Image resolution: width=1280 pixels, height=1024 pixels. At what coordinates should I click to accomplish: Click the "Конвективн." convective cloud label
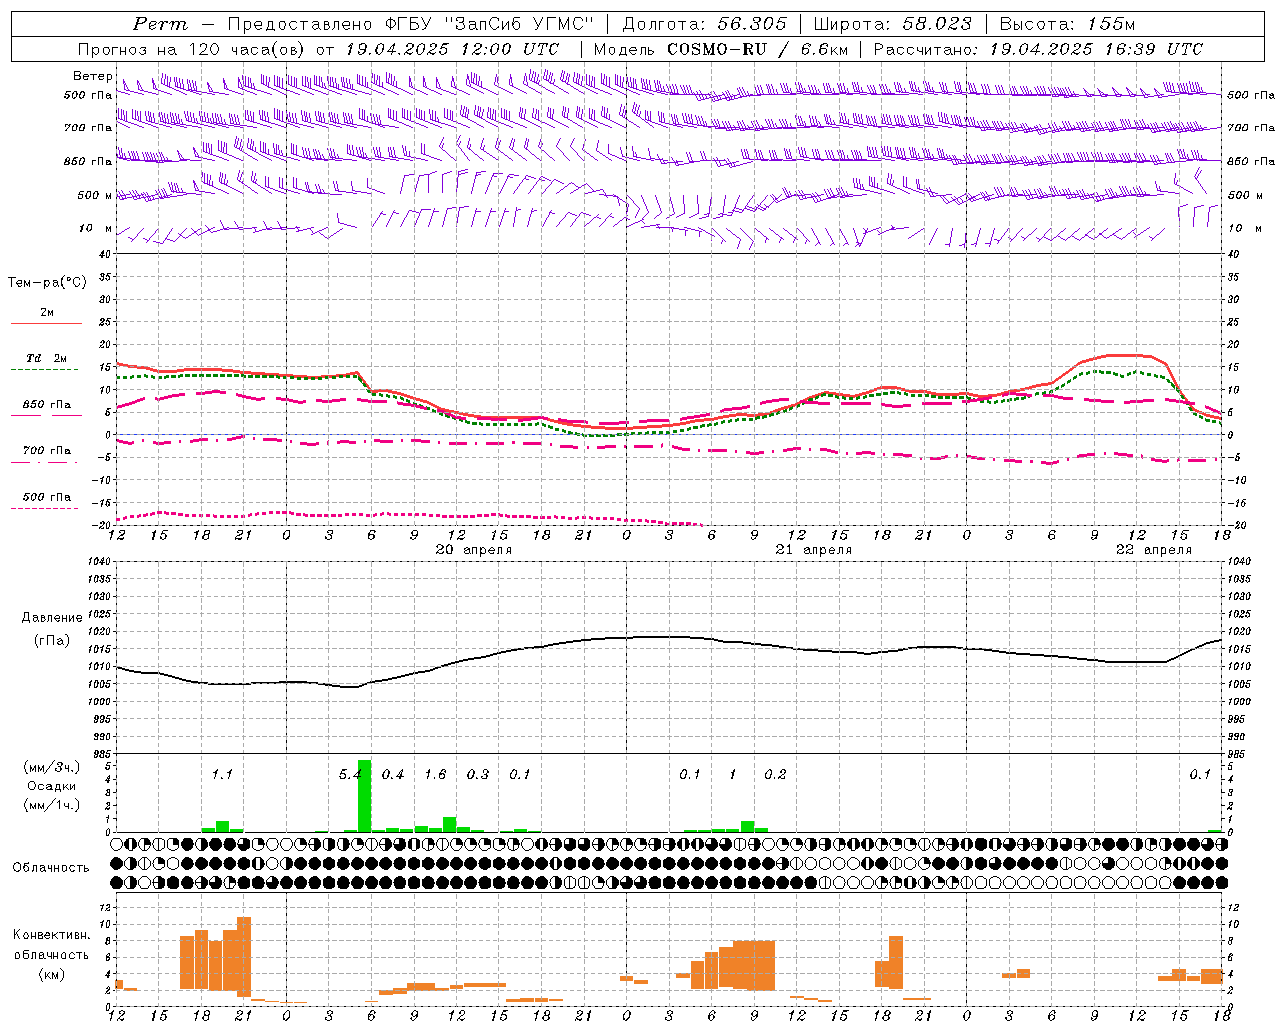tap(52, 935)
